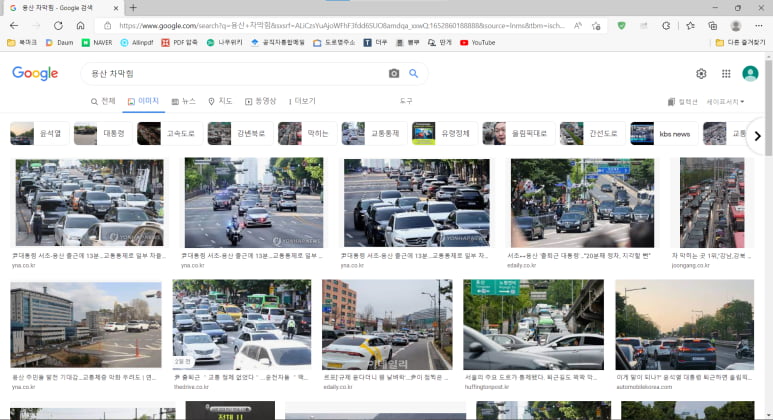Click the Google logo
Viewport: 773px width, 420px height.
(35, 73)
